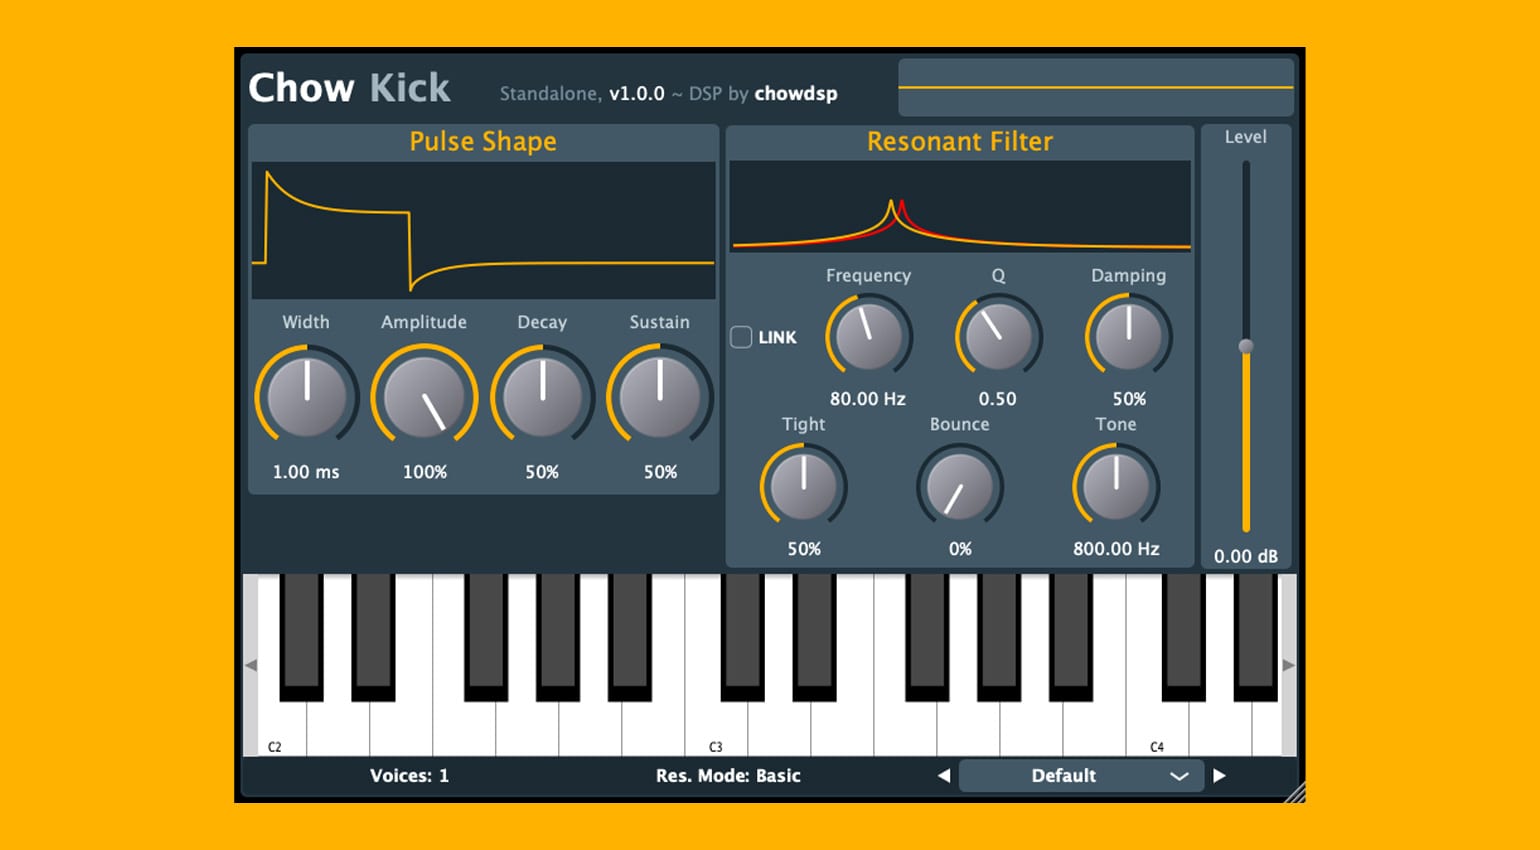1540x850 pixels.
Task: Click Res. Mode: Basic option
Action: [728, 776]
